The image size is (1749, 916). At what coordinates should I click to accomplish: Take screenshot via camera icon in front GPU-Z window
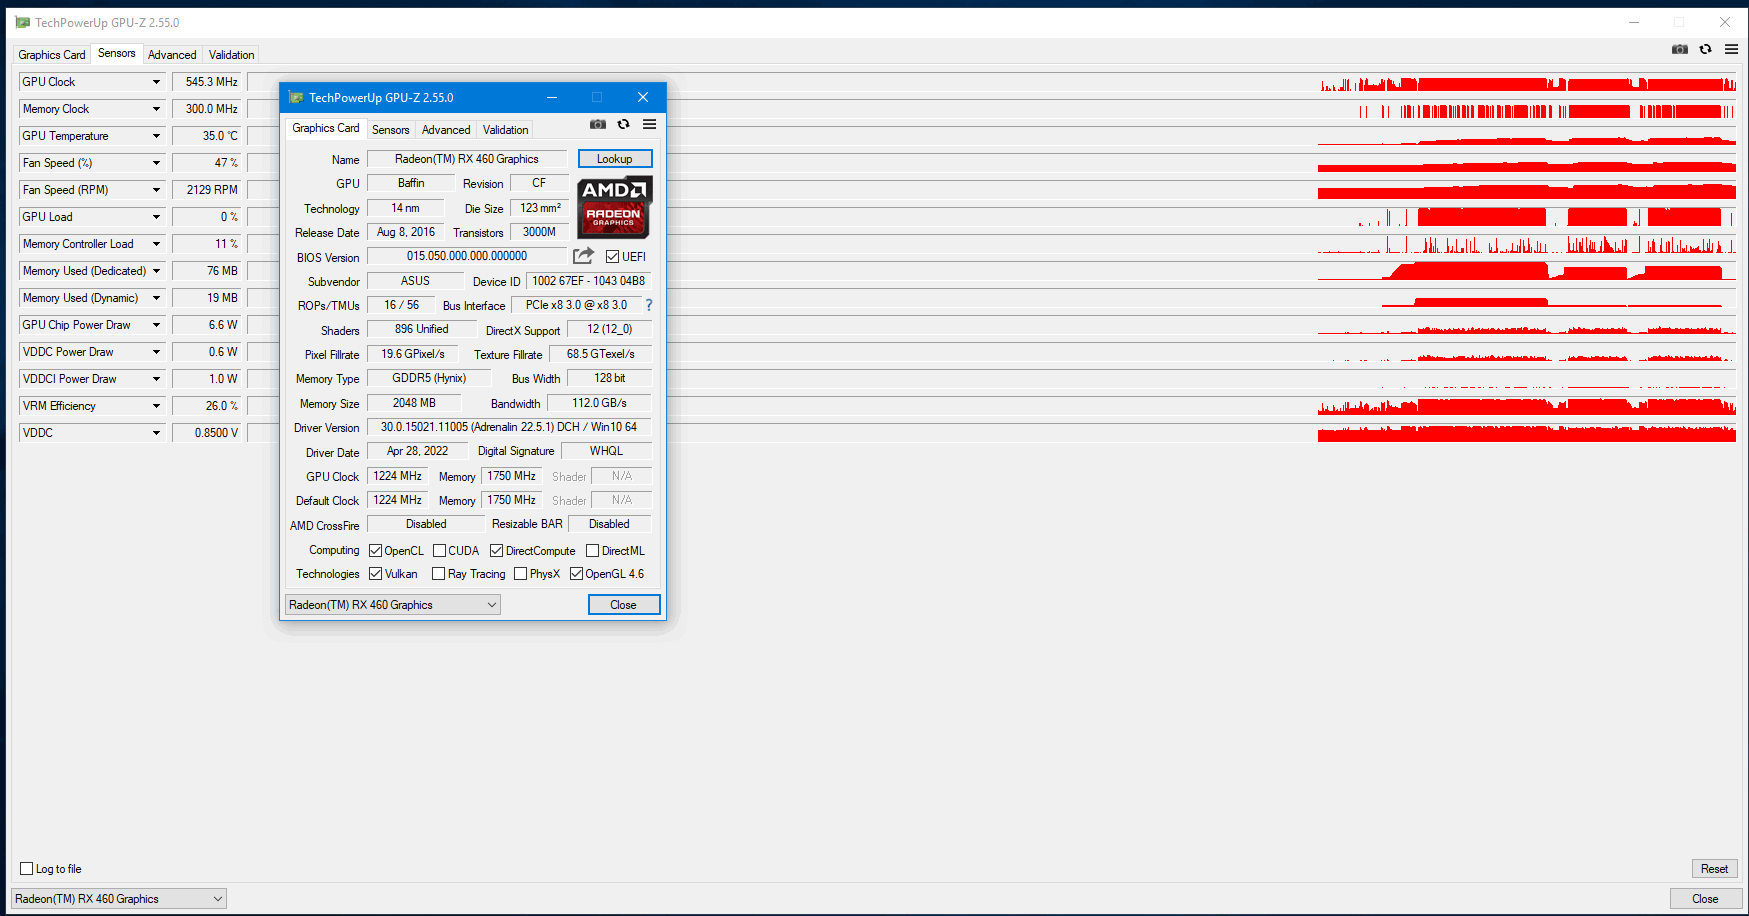point(598,124)
